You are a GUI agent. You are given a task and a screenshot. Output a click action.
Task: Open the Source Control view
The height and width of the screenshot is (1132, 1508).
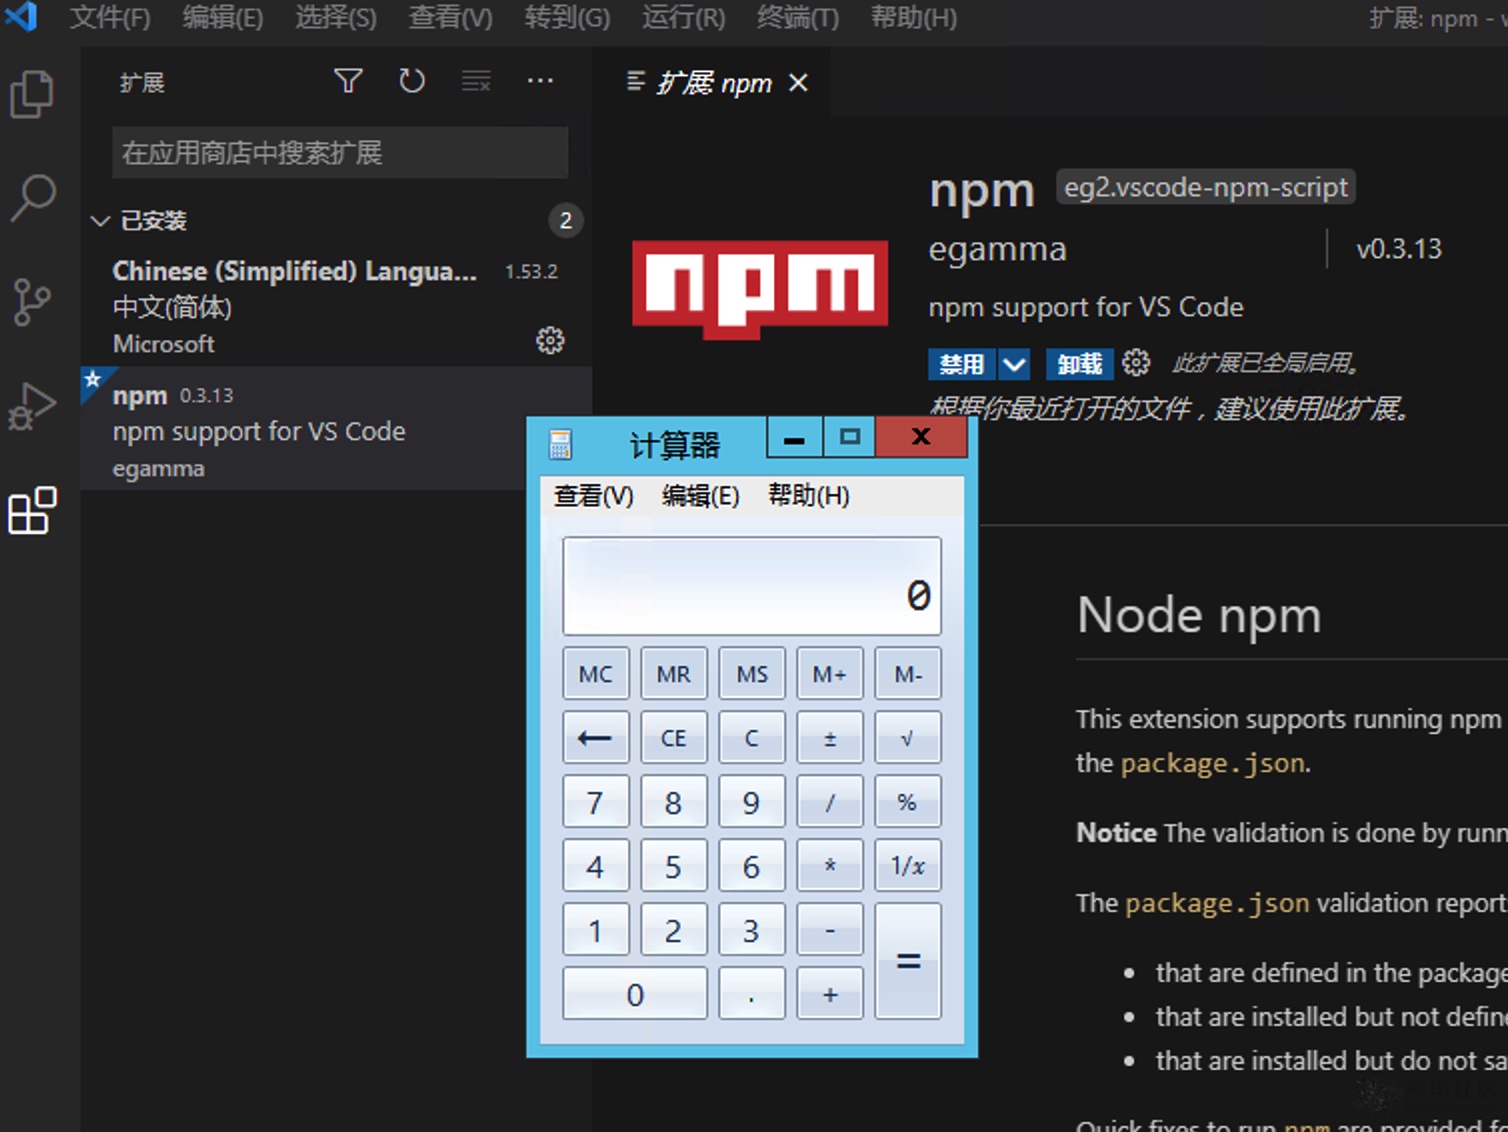pos(32,301)
